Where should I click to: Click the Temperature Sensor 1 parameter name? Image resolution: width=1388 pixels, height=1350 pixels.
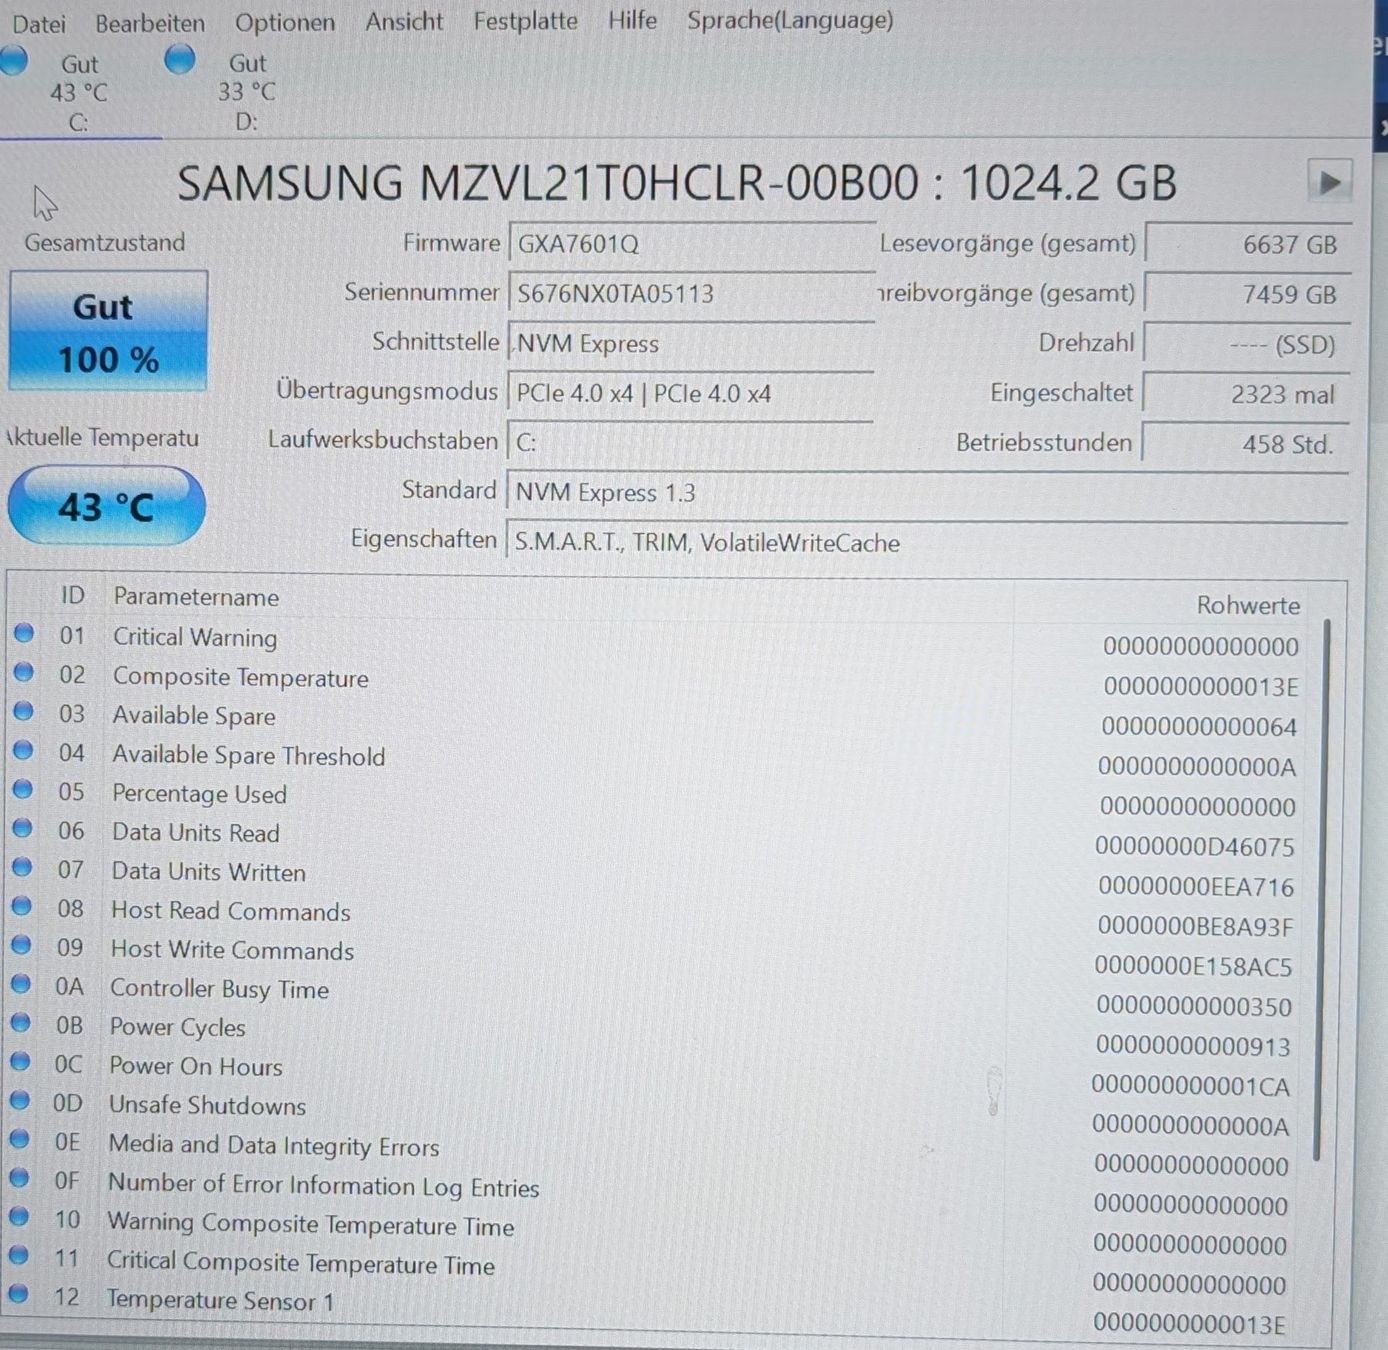(220, 1300)
